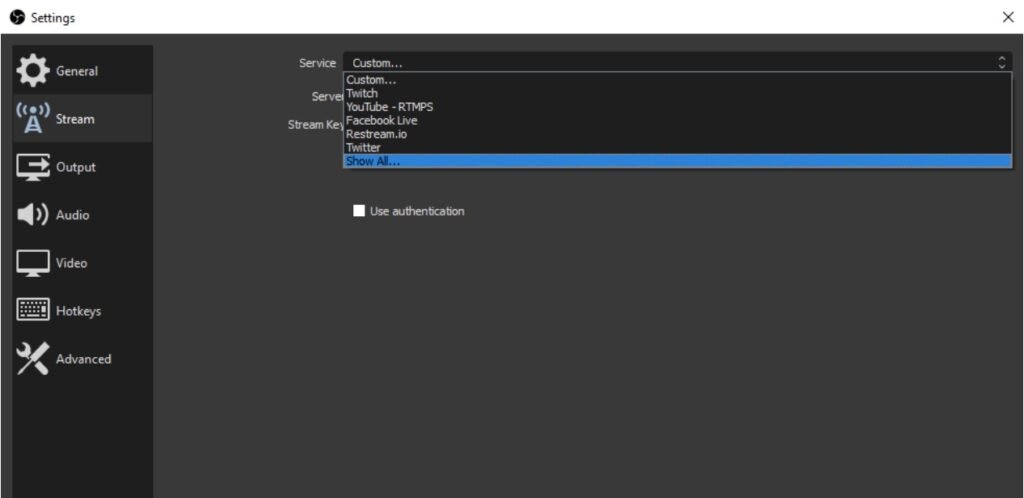Choose Facebook Live service

(677, 120)
